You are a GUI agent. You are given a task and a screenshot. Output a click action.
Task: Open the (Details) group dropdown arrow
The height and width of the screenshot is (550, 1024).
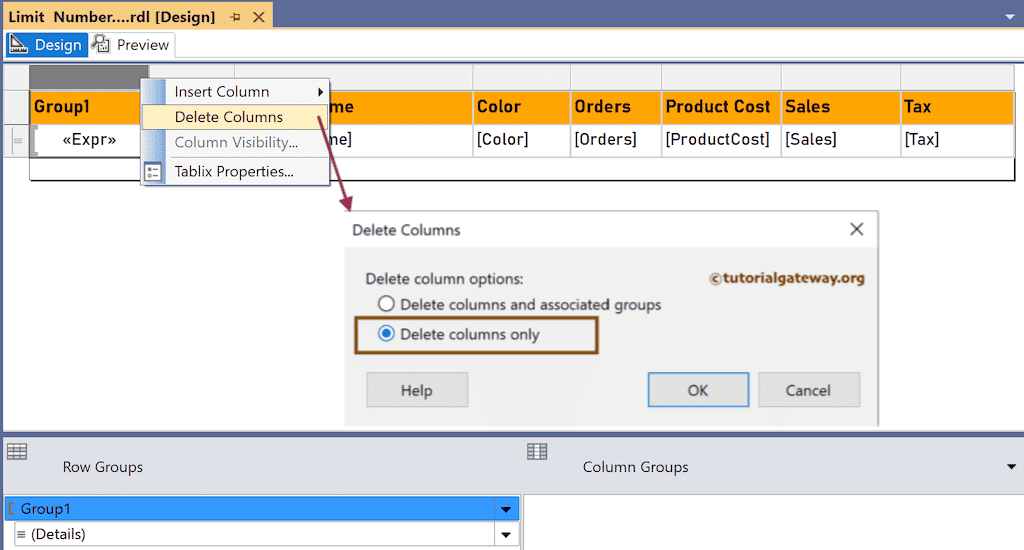(x=506, y=535)
